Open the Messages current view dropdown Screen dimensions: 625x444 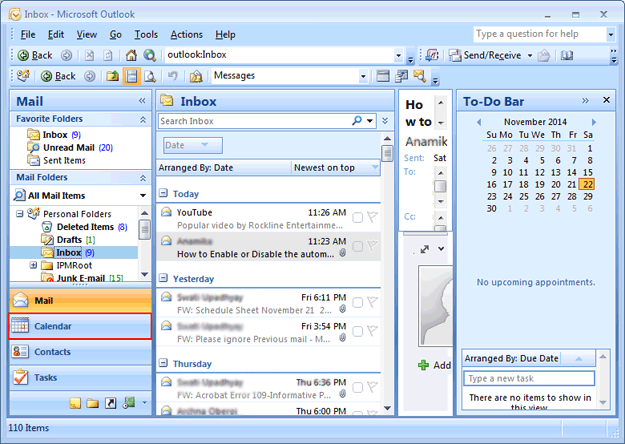pos(363,76)
